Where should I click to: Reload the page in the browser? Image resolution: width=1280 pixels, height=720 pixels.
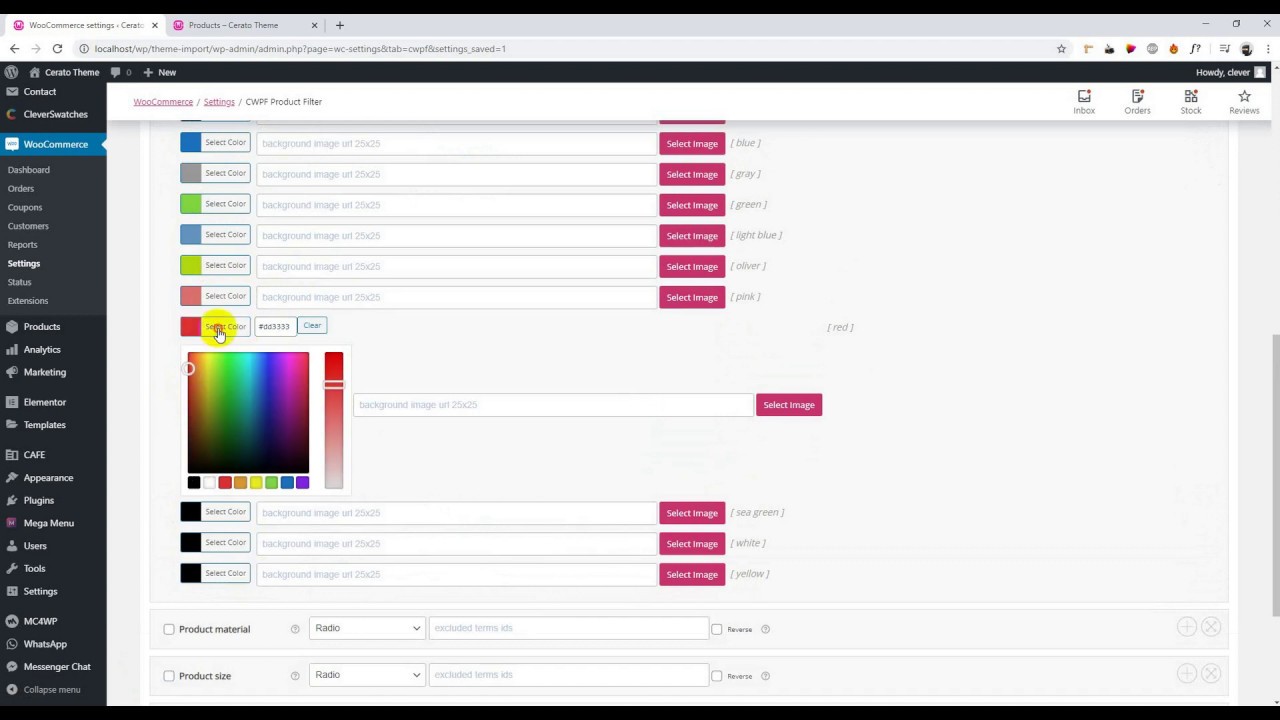(x=57, y=49)
